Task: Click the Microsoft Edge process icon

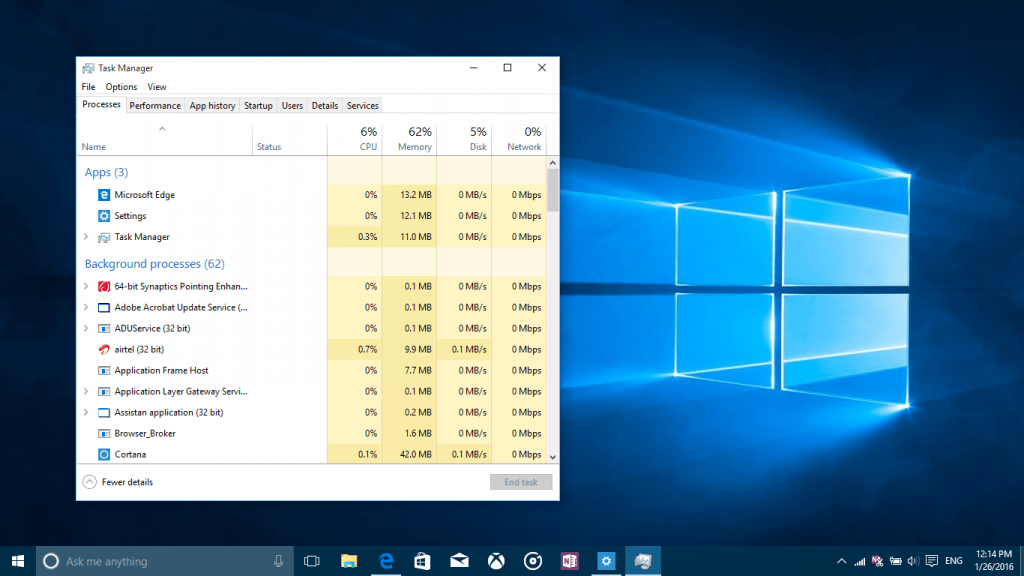Action: [104, 195]
